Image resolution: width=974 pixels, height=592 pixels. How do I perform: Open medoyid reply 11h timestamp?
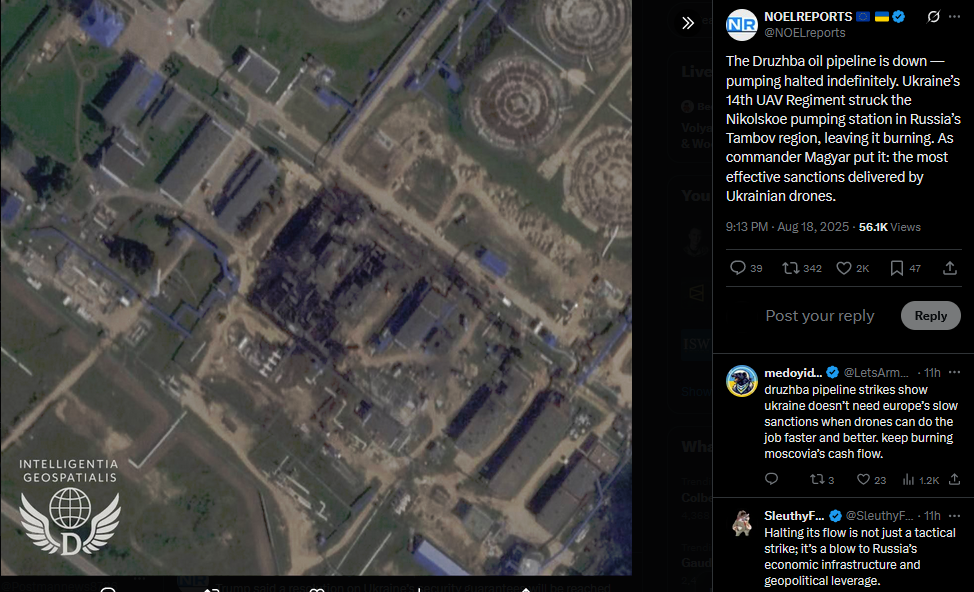tap(932, 373)
